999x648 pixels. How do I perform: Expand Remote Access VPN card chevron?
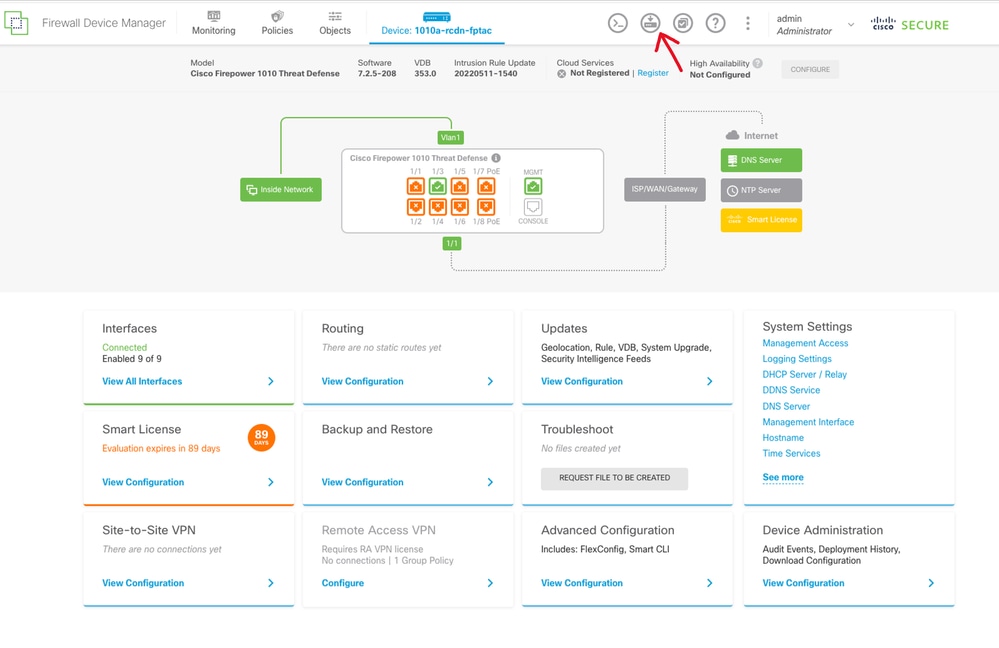pos(490,583)
